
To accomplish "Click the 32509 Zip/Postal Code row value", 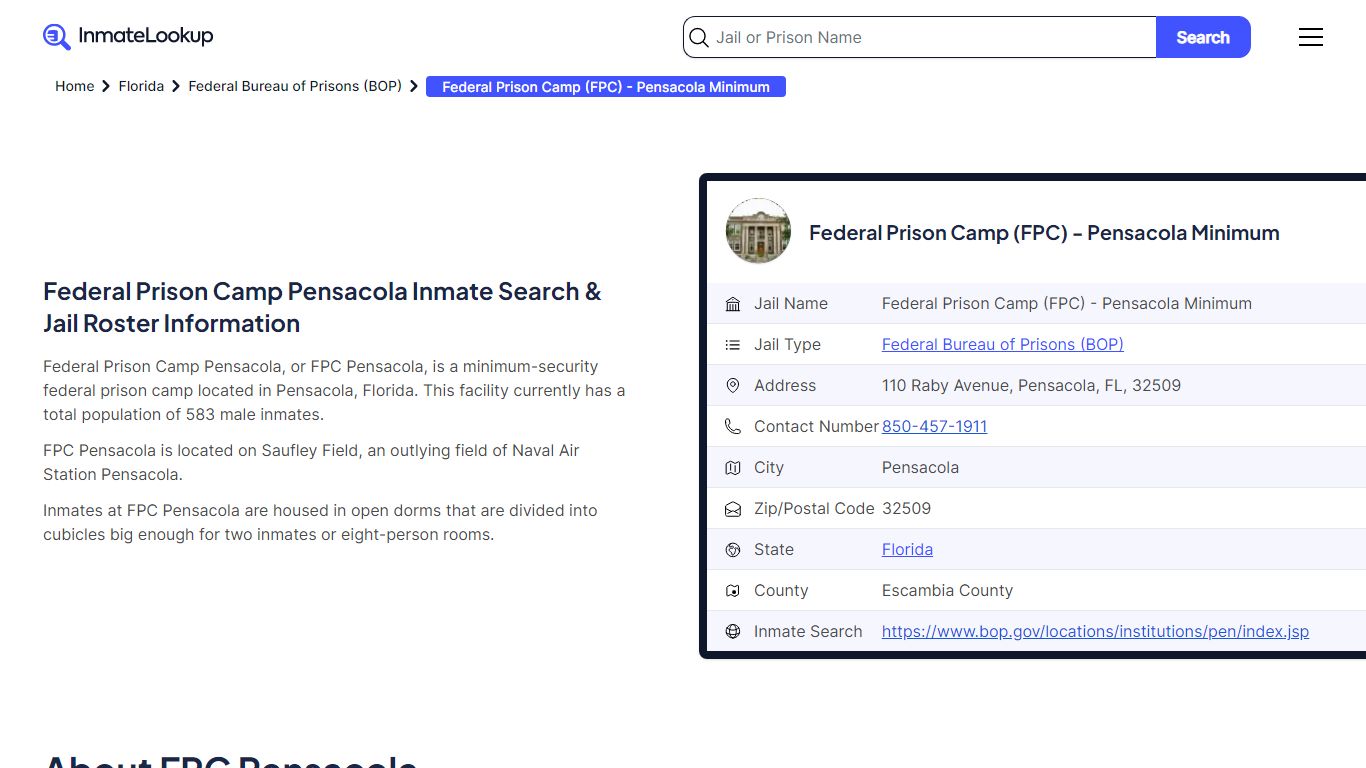I will click(x=906, y=509).
